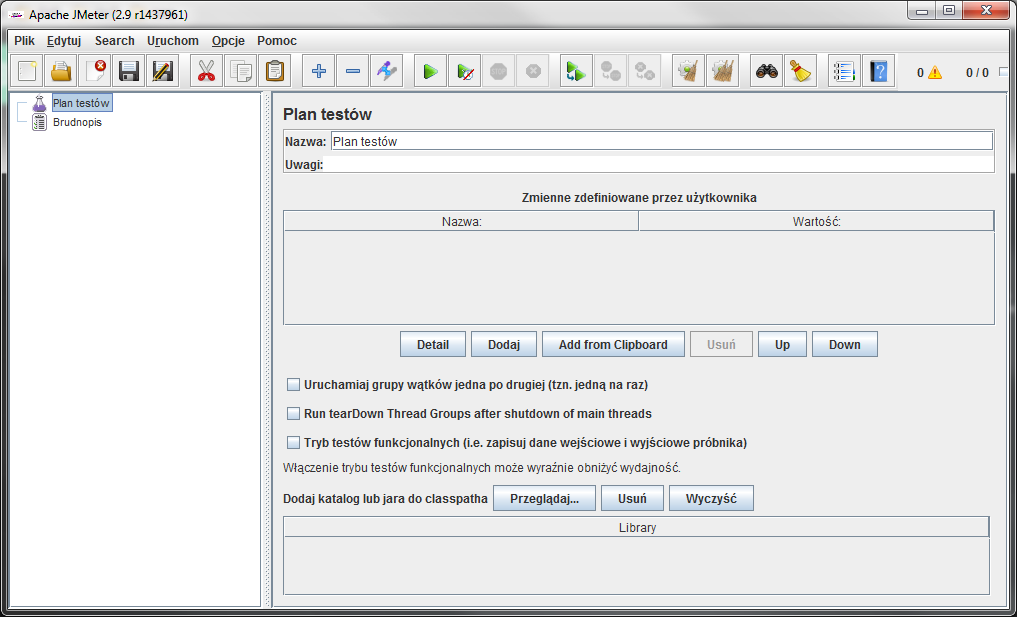The height and width of the screenshot is (617, 1017).
Task: Open the Pomoc menu
Action: click(x=277, y=41)
